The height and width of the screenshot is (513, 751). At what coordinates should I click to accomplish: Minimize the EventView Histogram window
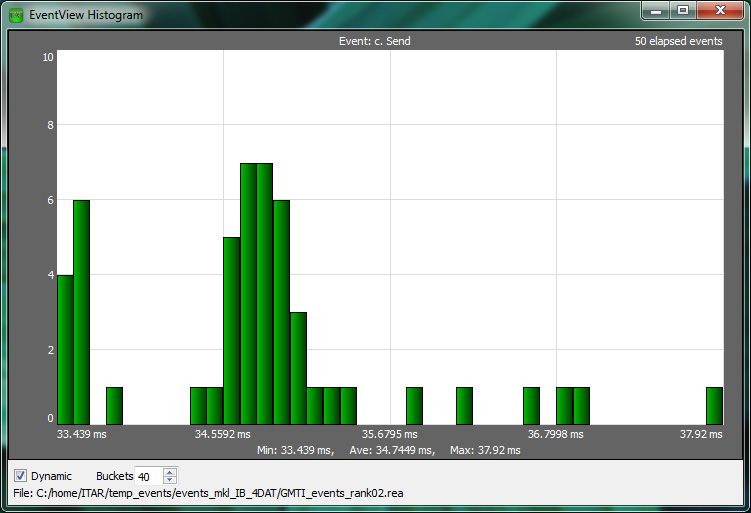[x=656, y=11]
